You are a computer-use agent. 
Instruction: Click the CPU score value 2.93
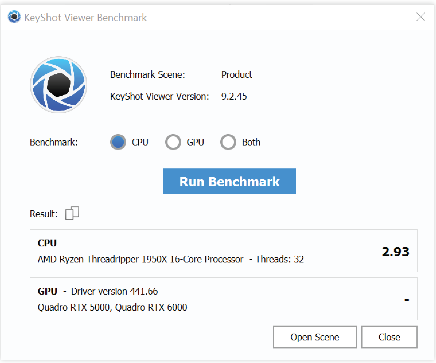coord(396,252)
